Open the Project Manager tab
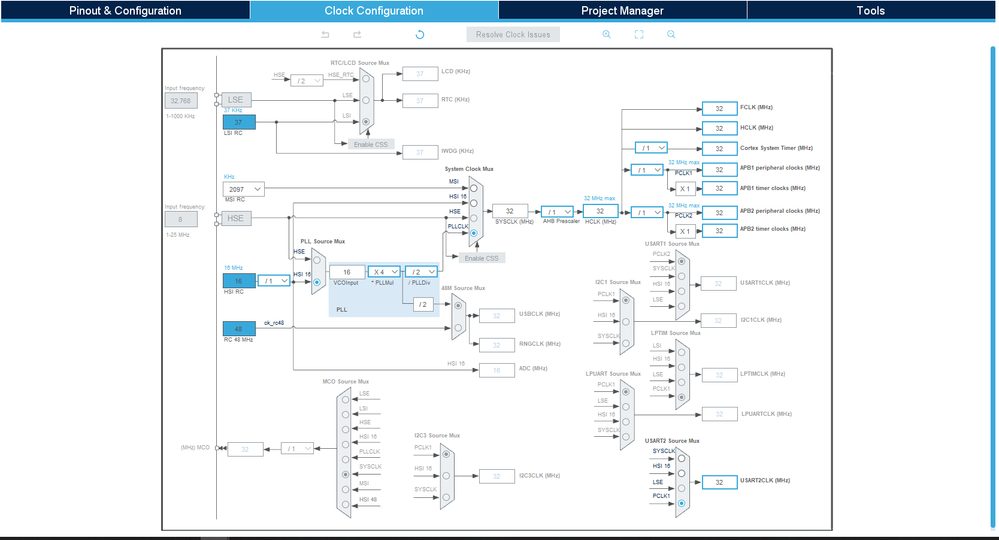The height and width of the screenshot is (540, 999). tap(622, 10)
